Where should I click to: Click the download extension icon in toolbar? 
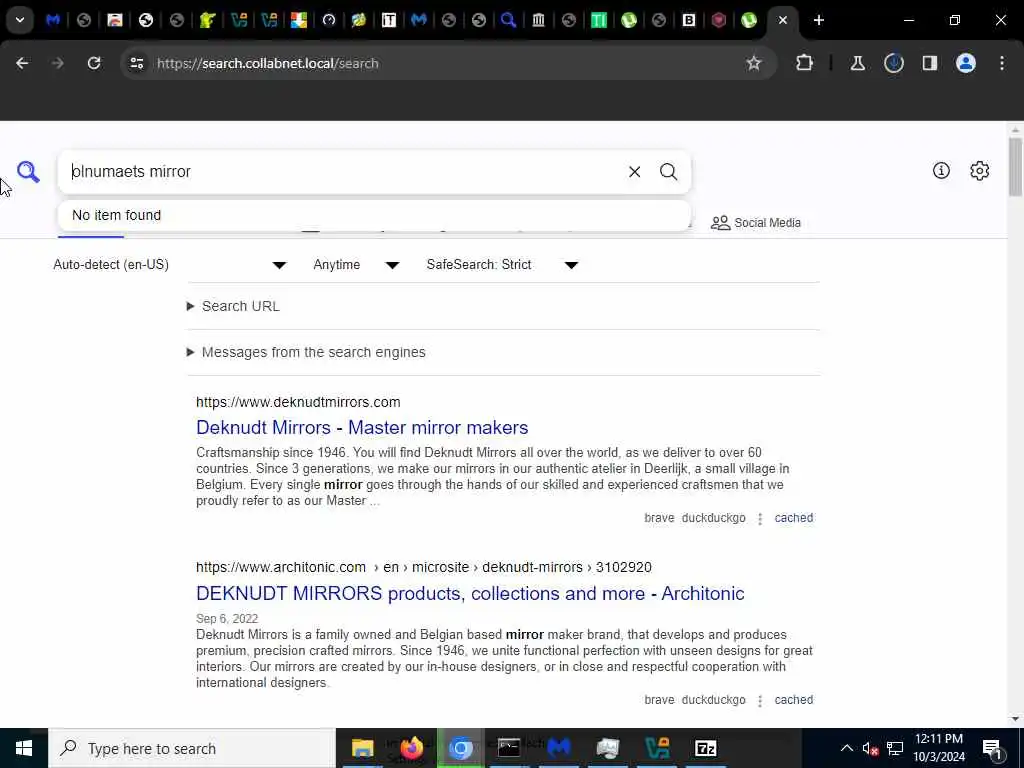pyautogui.click(x=893, y=63)
